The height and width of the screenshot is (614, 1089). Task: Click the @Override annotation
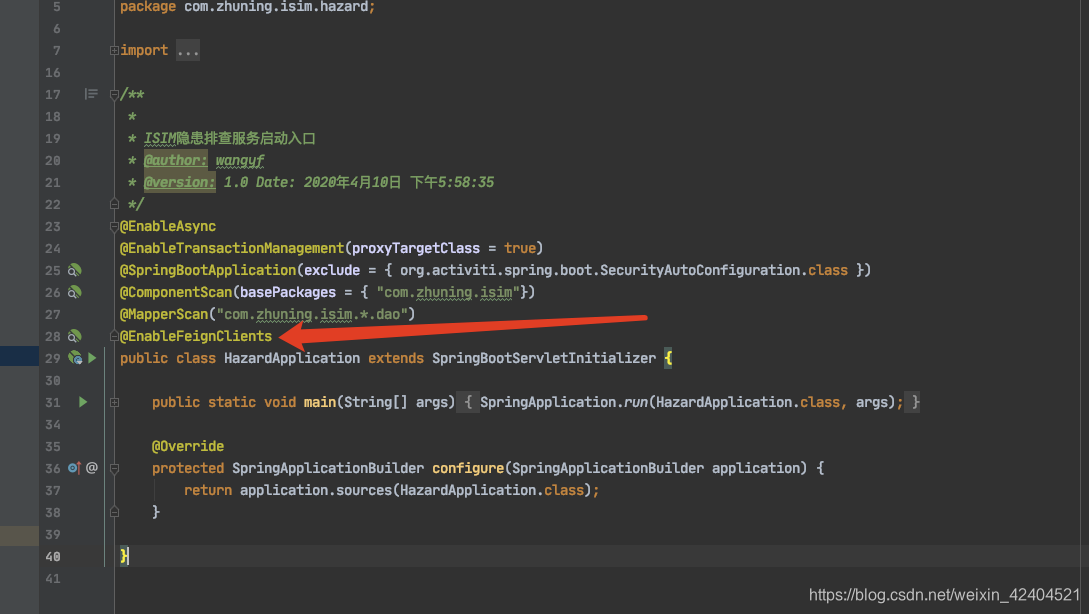tap(188, 447)
